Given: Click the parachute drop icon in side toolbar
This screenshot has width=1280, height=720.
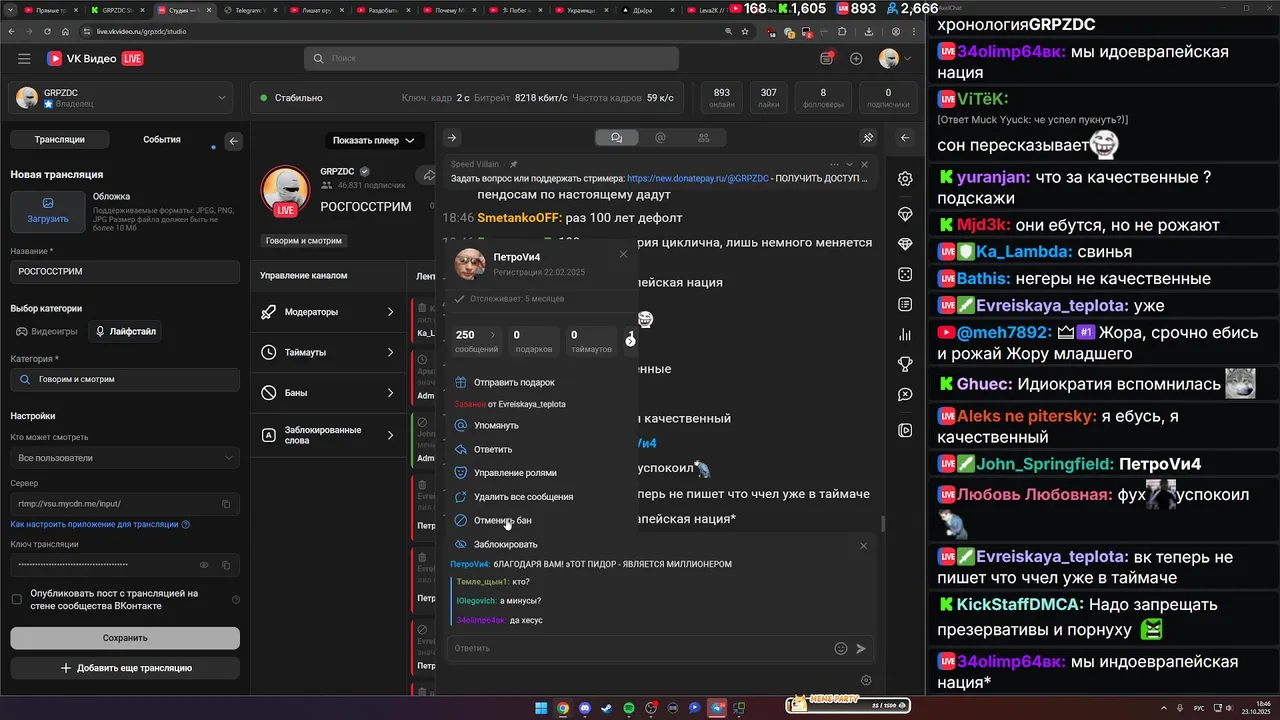Looking at the screenshot, I should click(x=905, y=215).
